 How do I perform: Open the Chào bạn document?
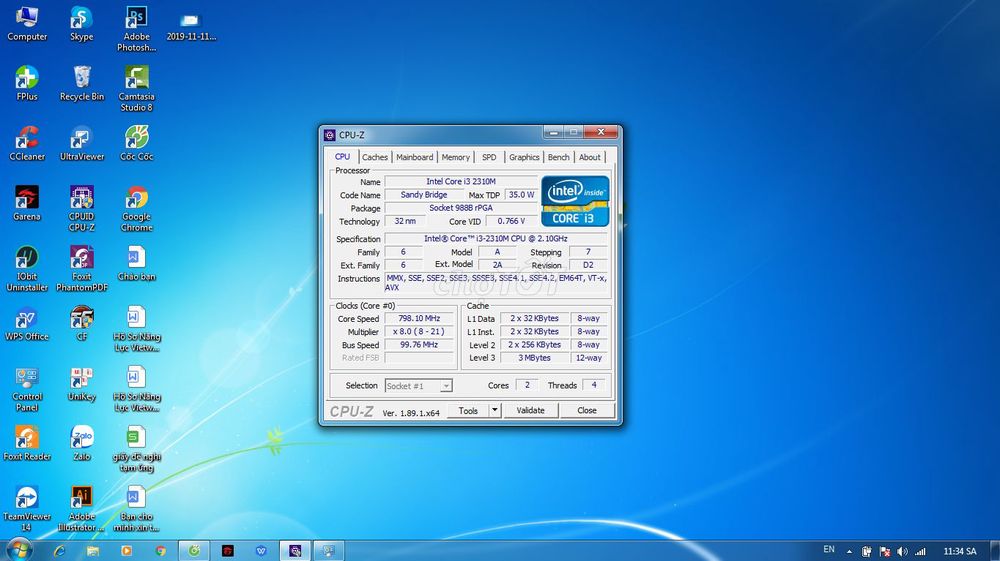(x=136, y=263)
